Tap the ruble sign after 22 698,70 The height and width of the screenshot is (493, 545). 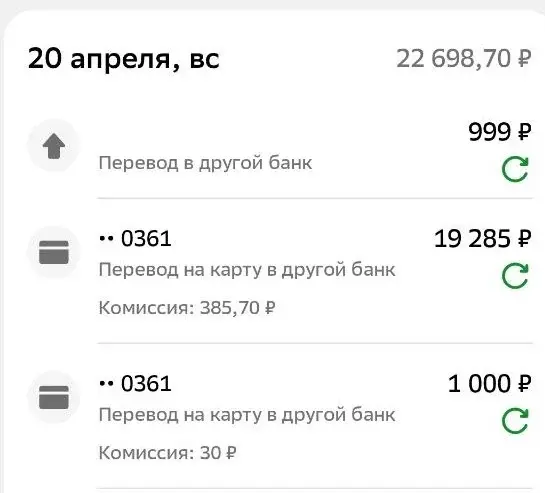525,58
